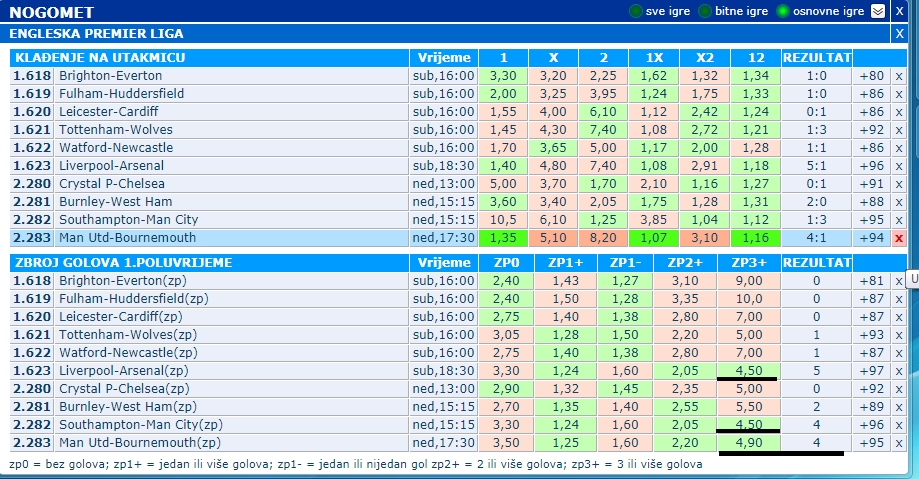Pick ZP0 odds 2,90 for Crystal P-Chelsea(zp)

[x=506, y=389]
